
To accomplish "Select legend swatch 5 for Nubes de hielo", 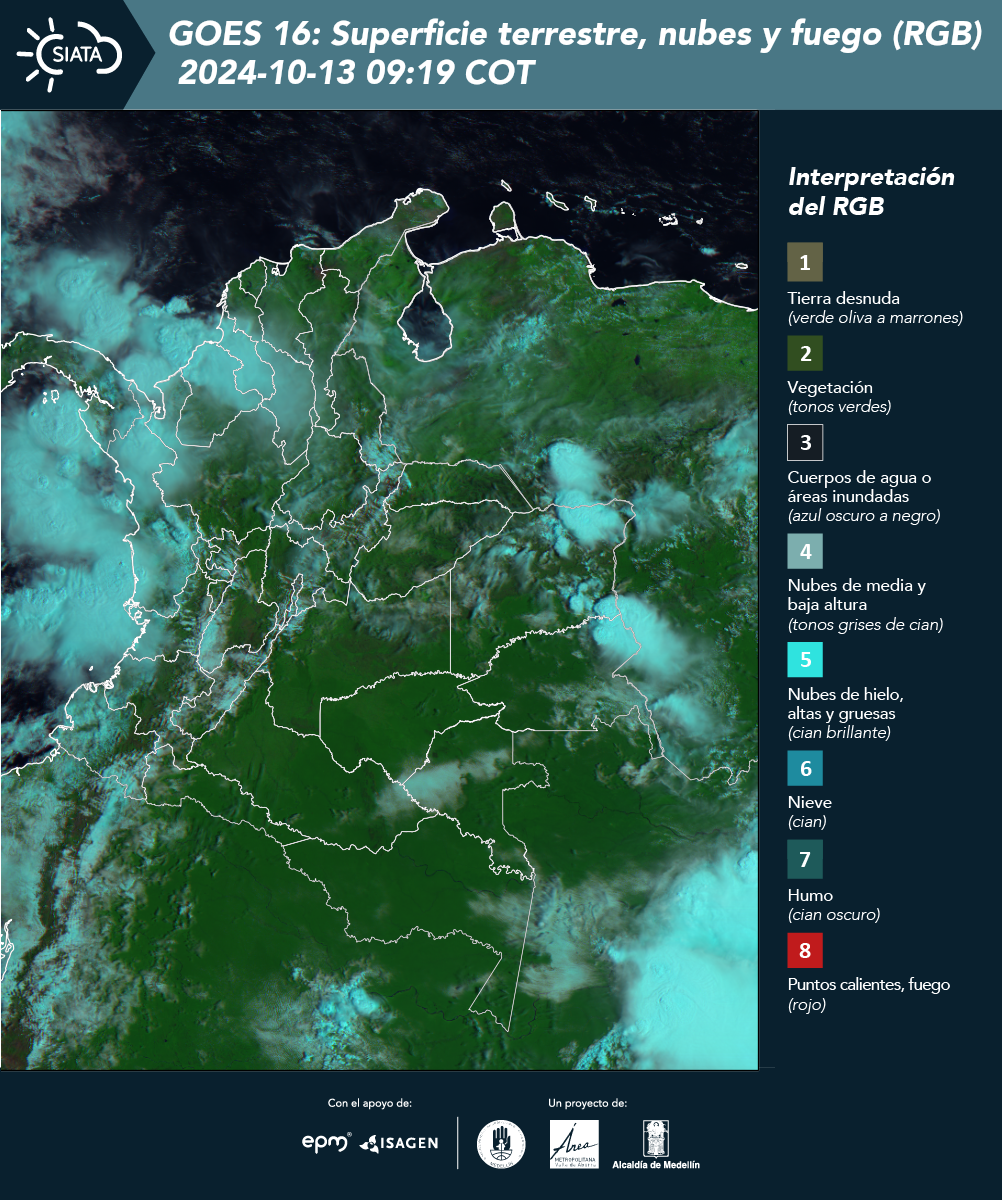I will click(805, 659).
